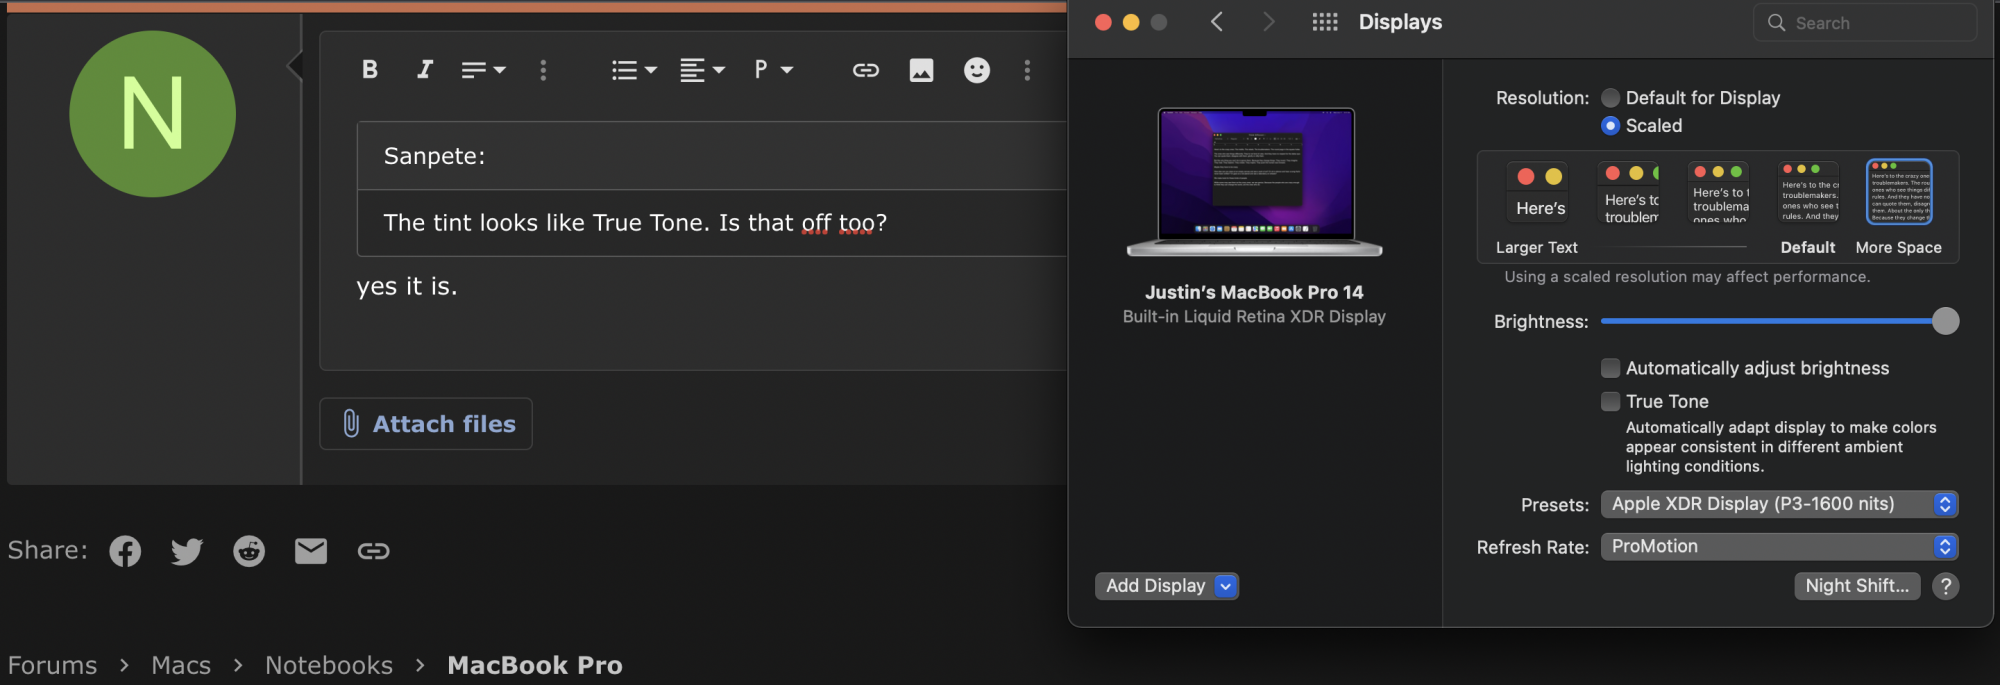The image size is (2000, 685).
Task: Select the Scaled resolution radio button
Action: pos(1611,126)
